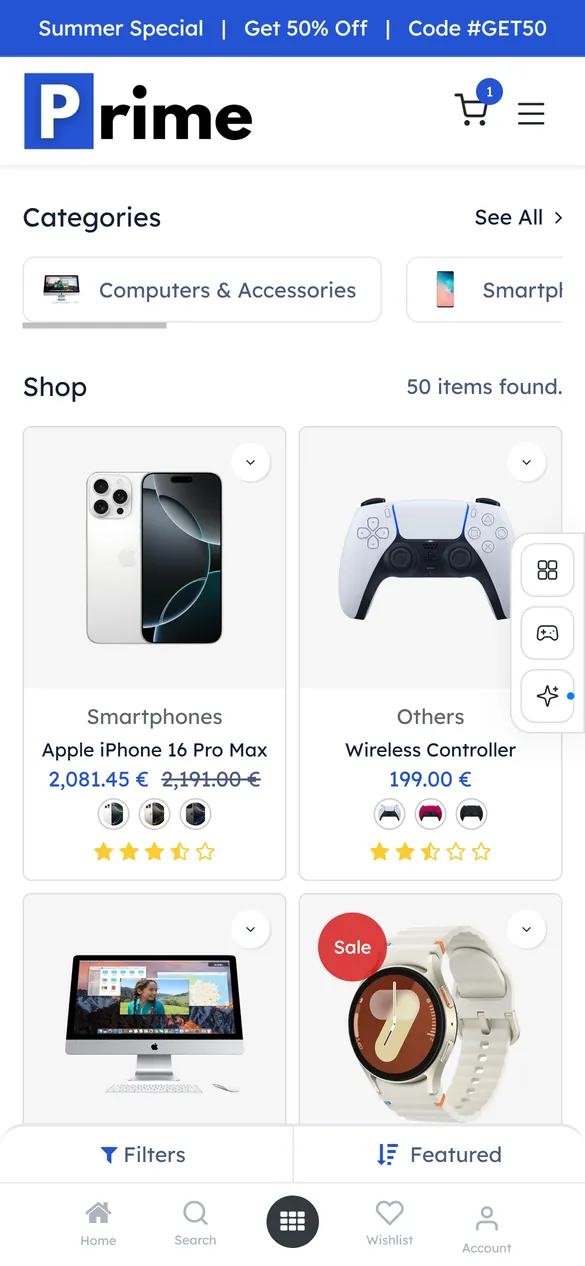Click the grid layout icon in side panel
The image size is (585, 1266).
pos(547,570)
